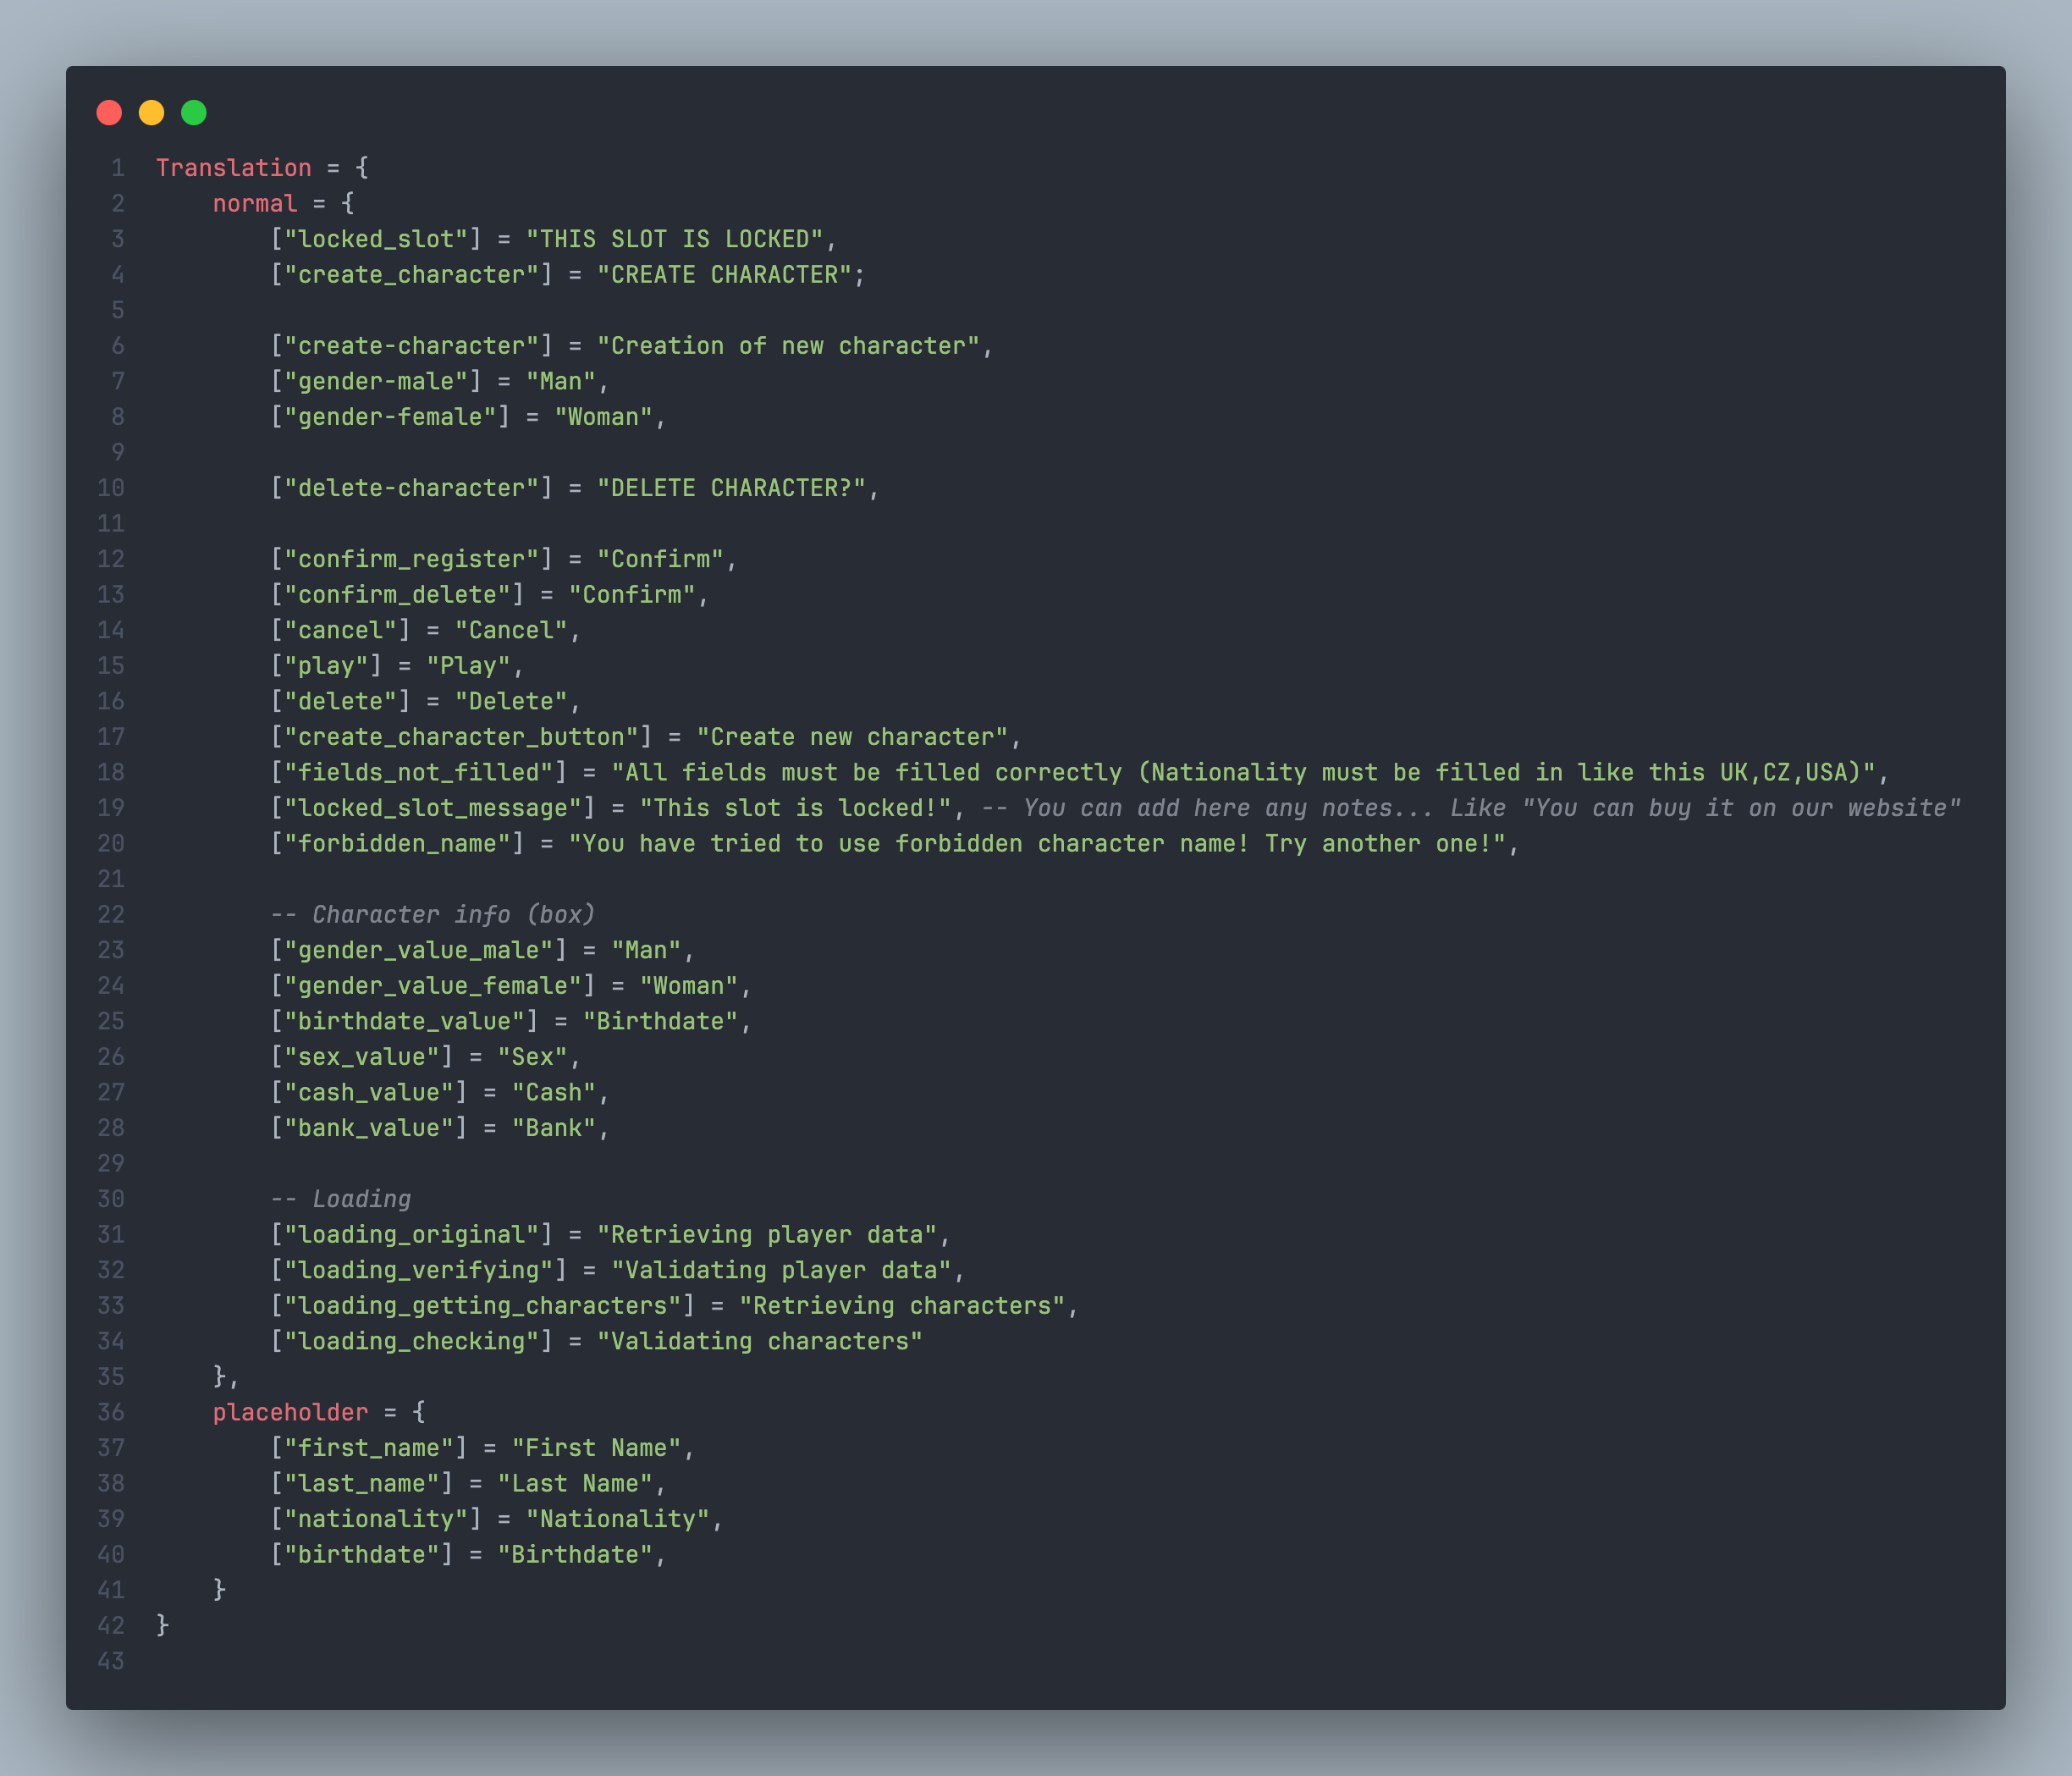Click the red close window dot
Image resolution: width=2072 pixels, height=1776 pixels.
(x=109, y=113)
